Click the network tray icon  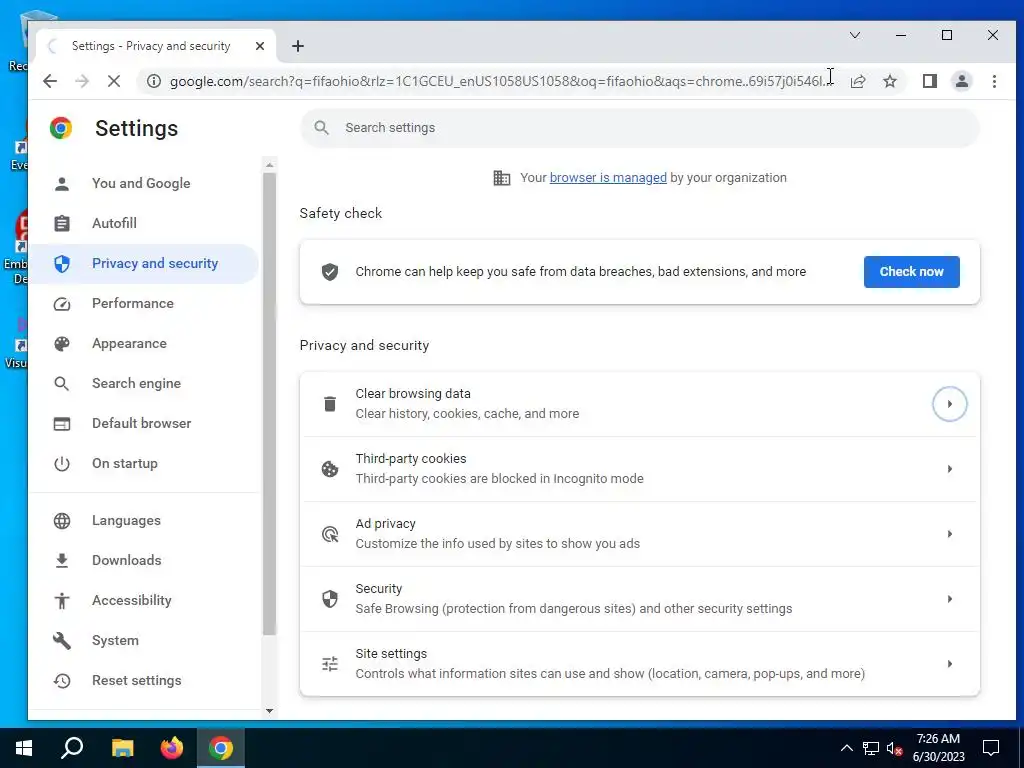pos(871,748)
